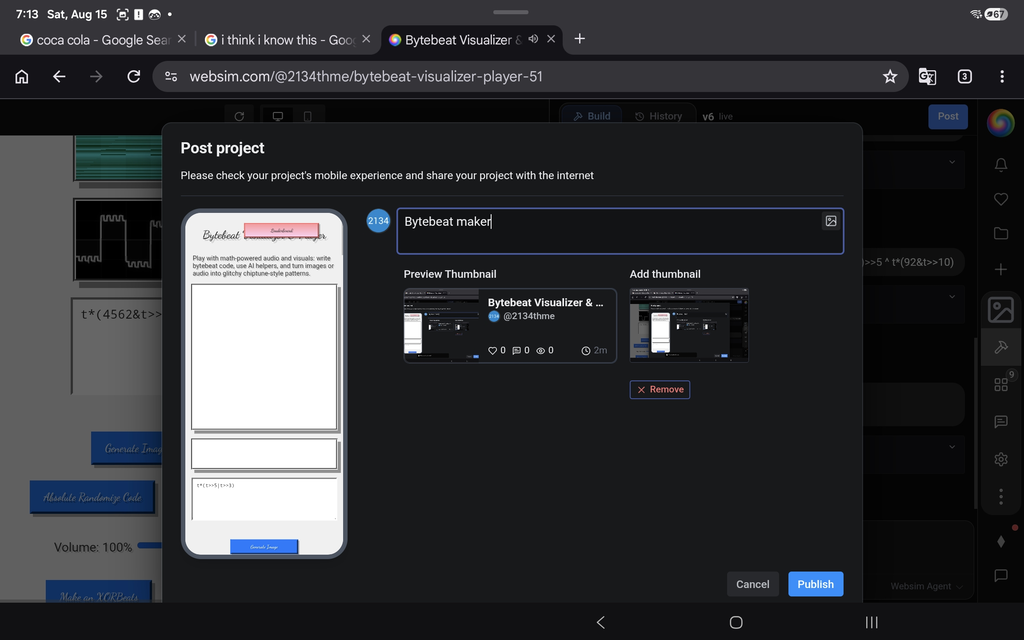
Task: Click Absolute Randomize Code button
Action: point(92,497)
